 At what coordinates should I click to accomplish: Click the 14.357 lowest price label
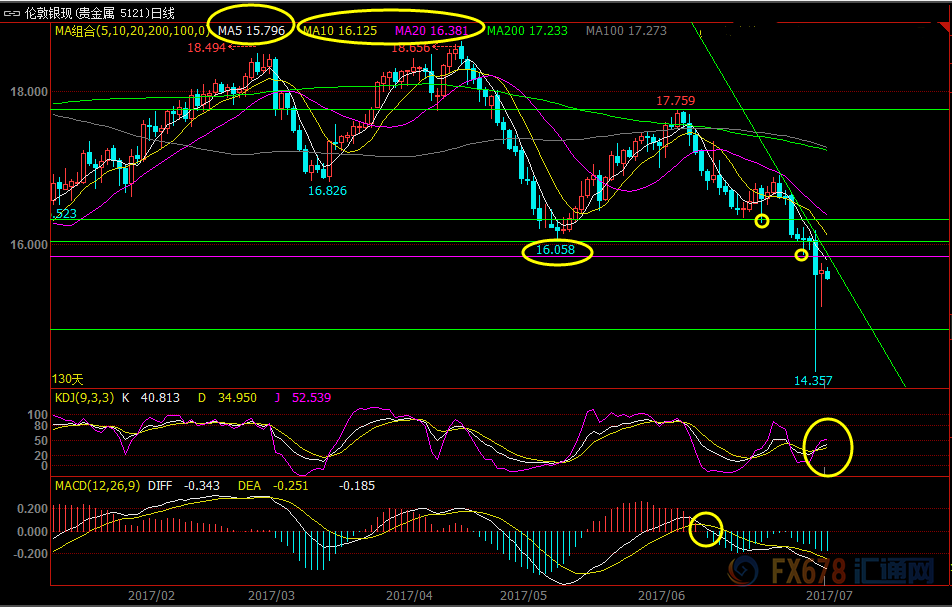click(x=812, y=381)
